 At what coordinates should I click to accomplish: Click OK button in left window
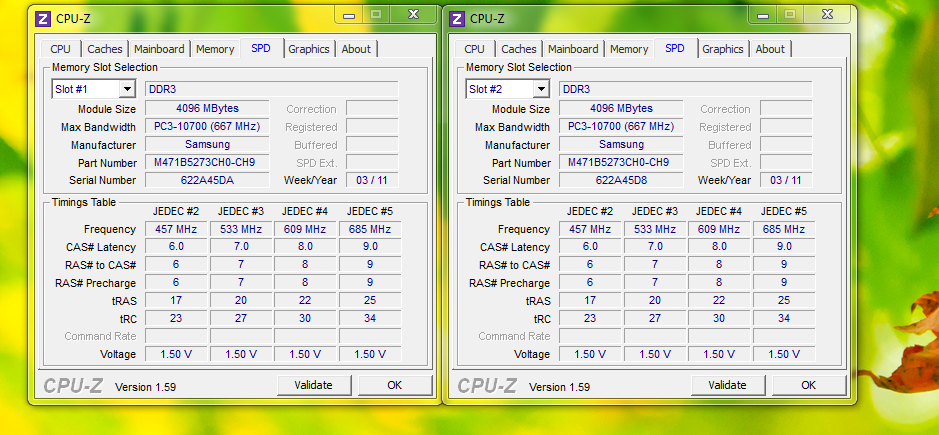tap(395, 385)
